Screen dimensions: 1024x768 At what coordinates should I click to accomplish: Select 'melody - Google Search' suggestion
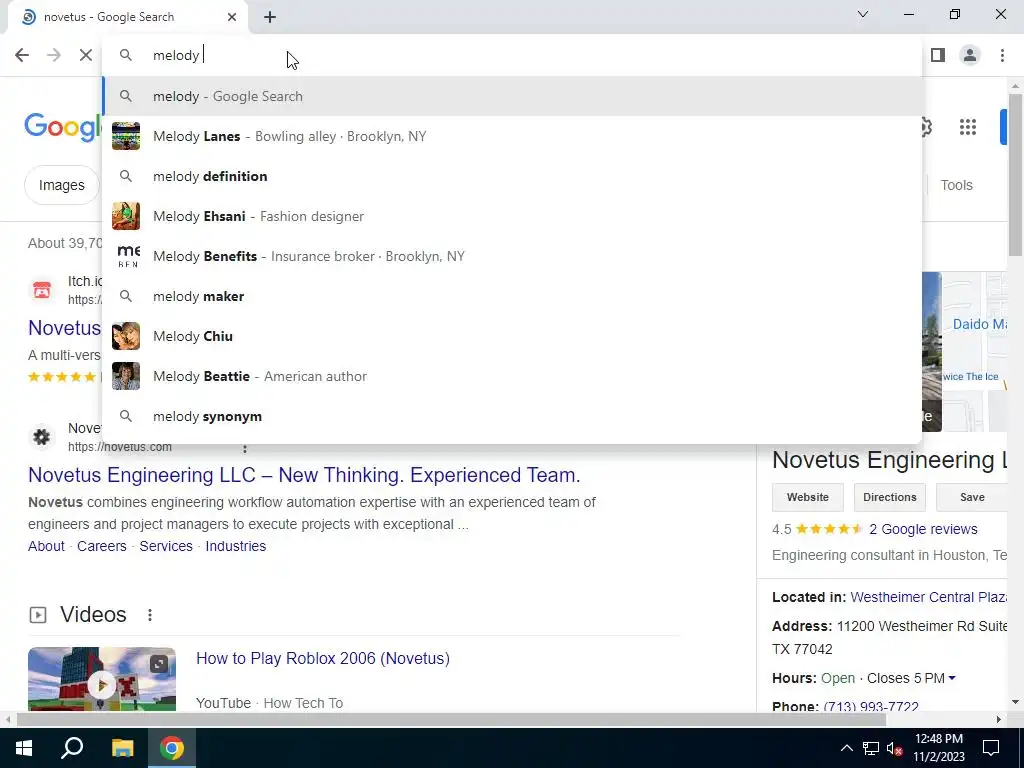512,96
